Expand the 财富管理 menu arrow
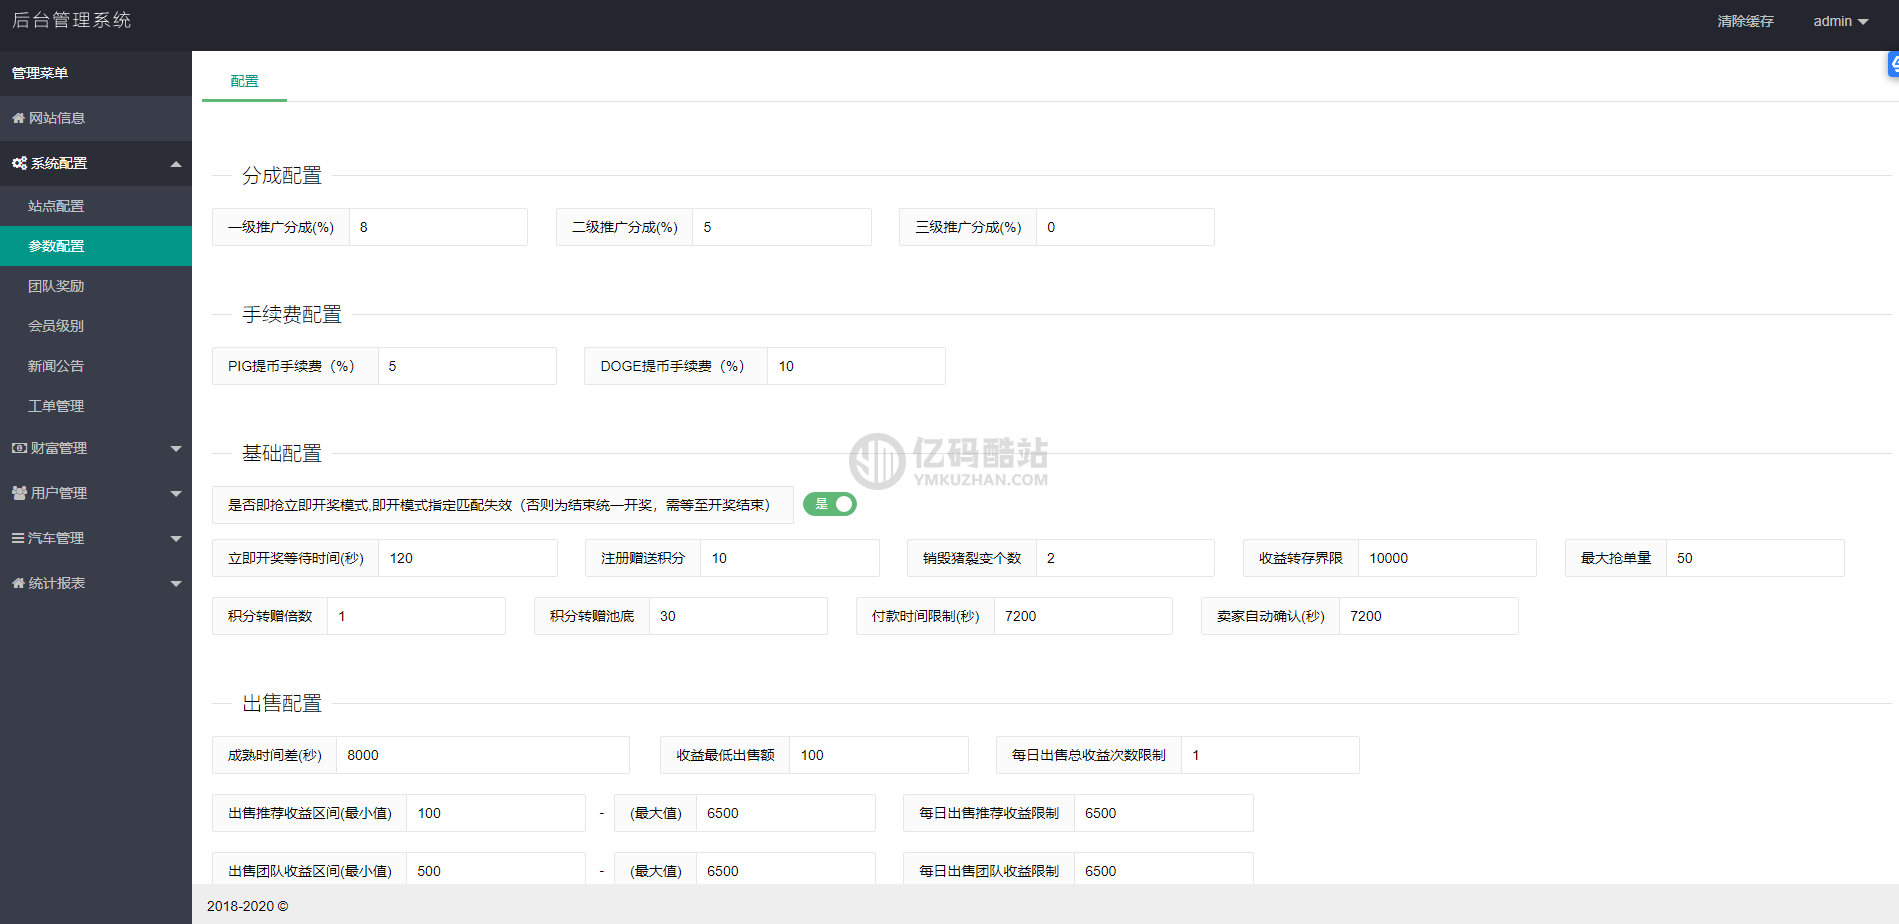The height and width of the screenshot is (924, 1899). pos(176,449)
